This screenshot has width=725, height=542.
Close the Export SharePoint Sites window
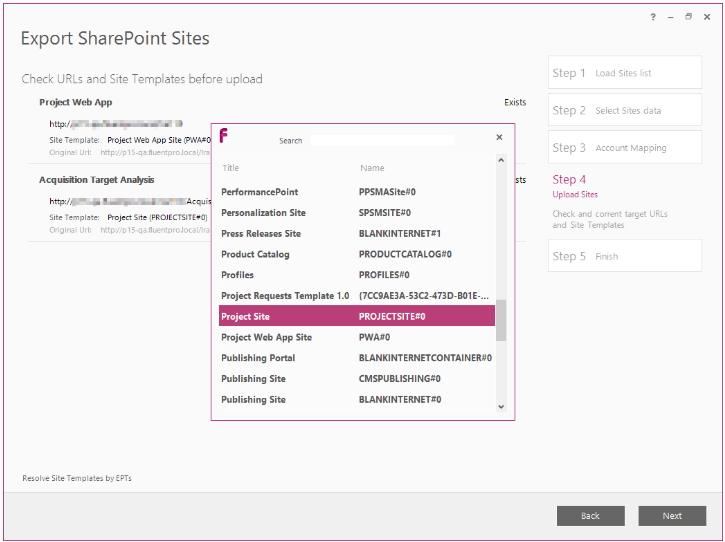[x=707, y=17]
